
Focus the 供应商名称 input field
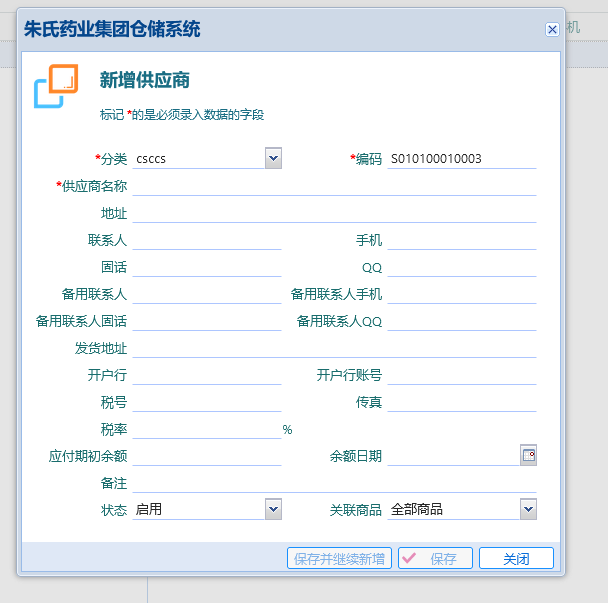tap(334, 186)
